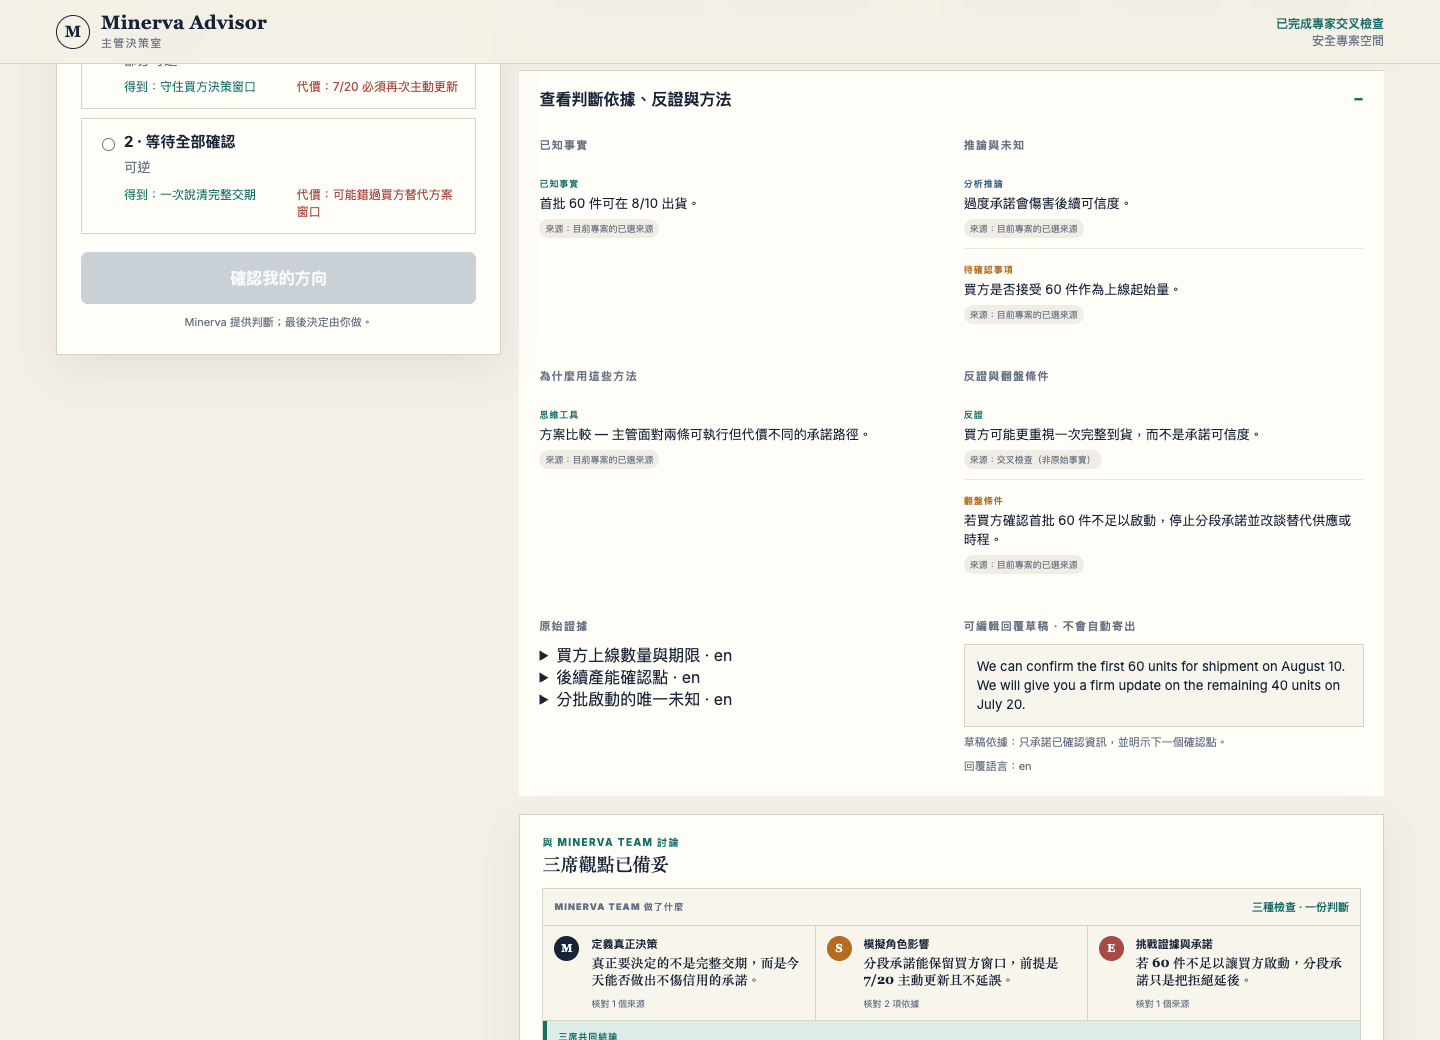
Task: Click the 安全專案空間 label
Action: pos(1347,41)
